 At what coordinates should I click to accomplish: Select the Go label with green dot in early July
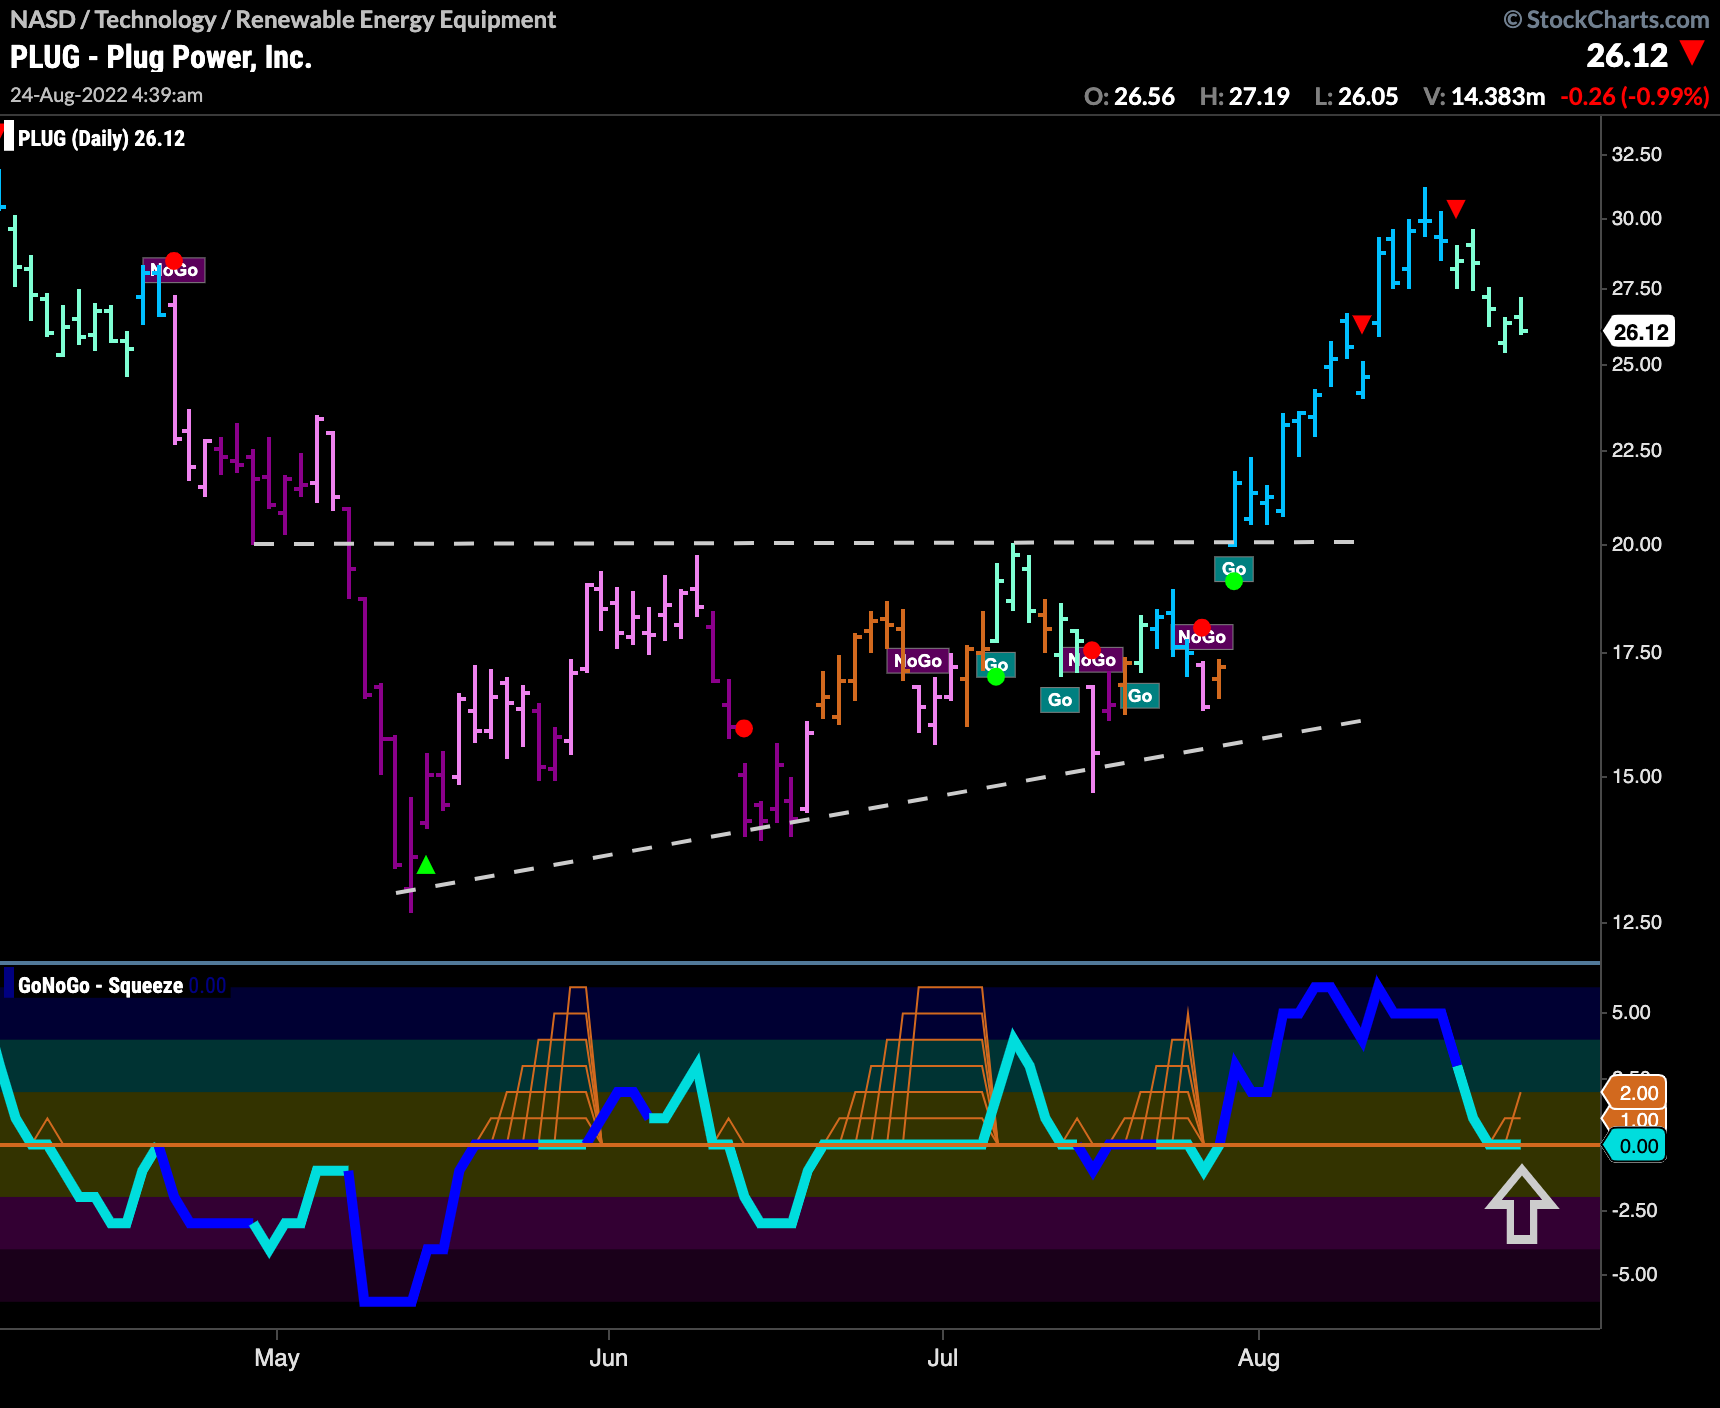click(x=996, y=665)
